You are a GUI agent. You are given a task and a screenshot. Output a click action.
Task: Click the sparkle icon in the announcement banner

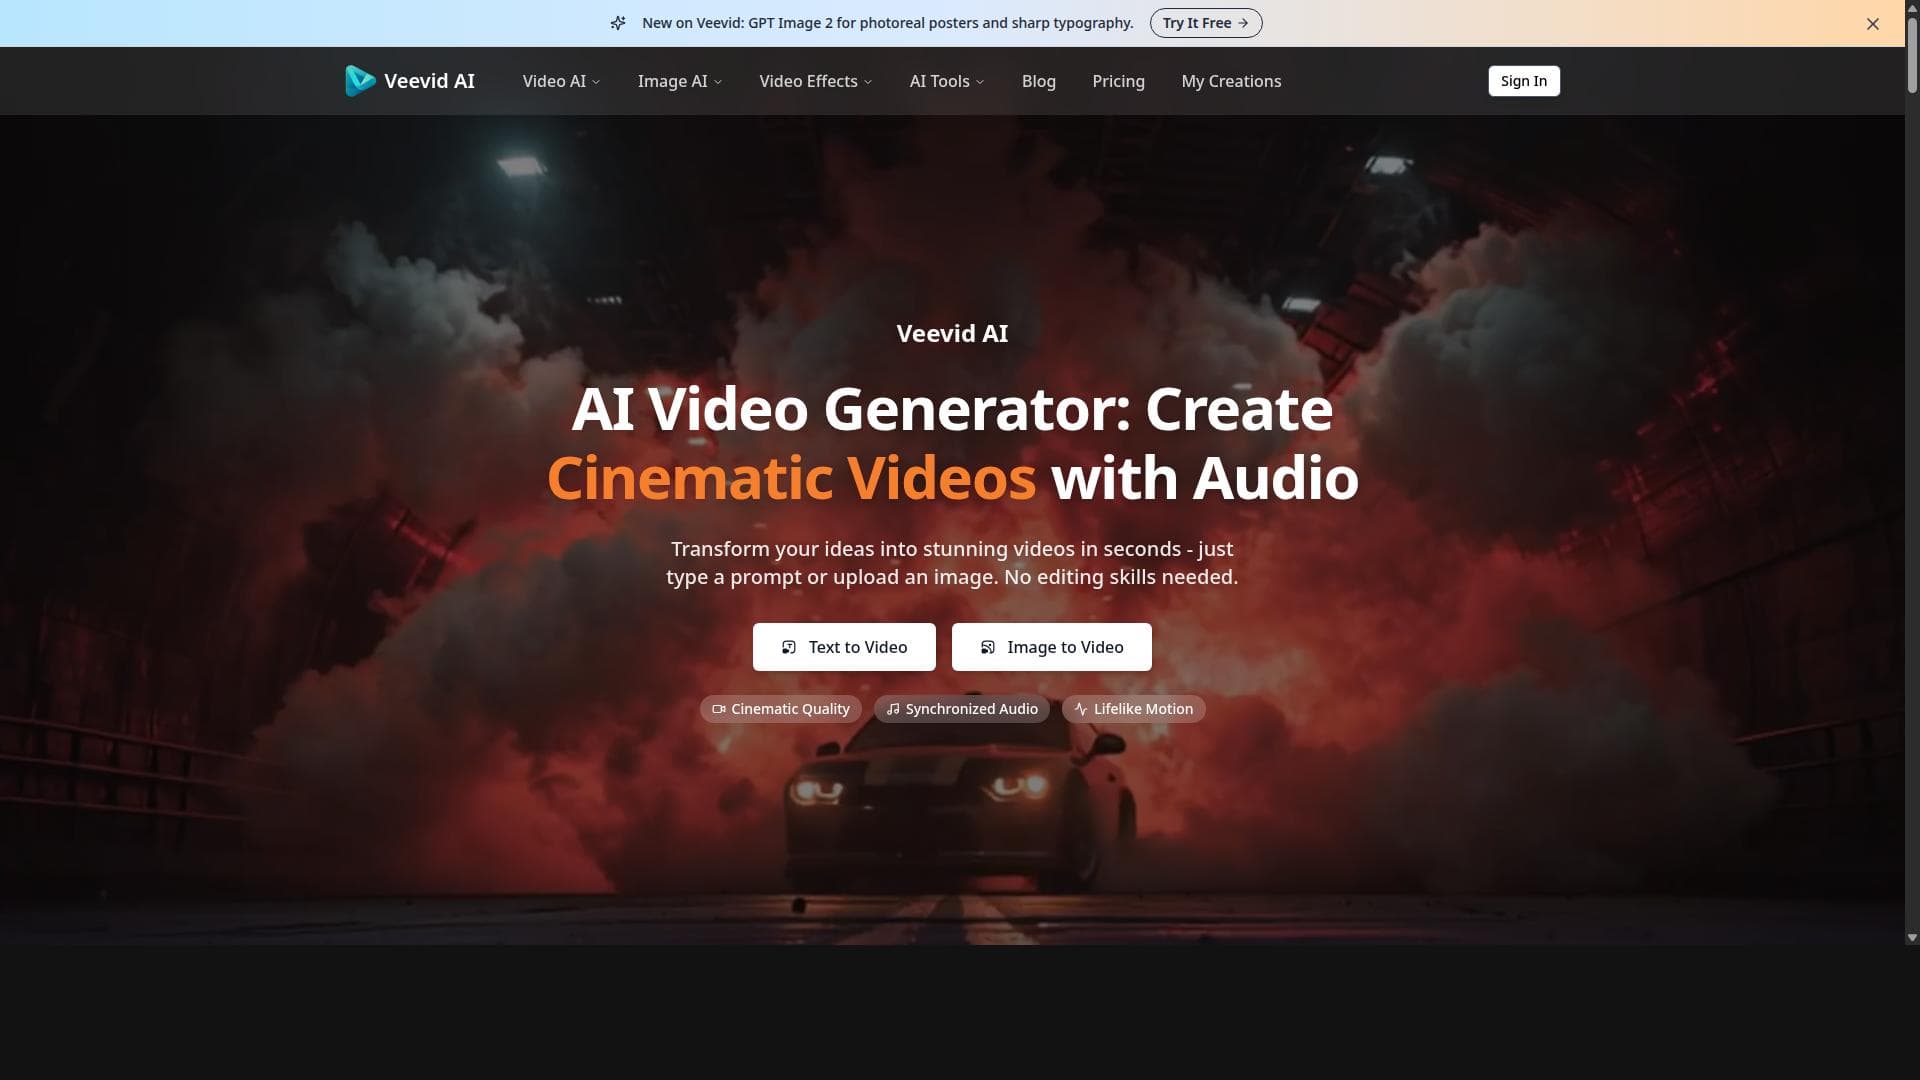point(618,23)
